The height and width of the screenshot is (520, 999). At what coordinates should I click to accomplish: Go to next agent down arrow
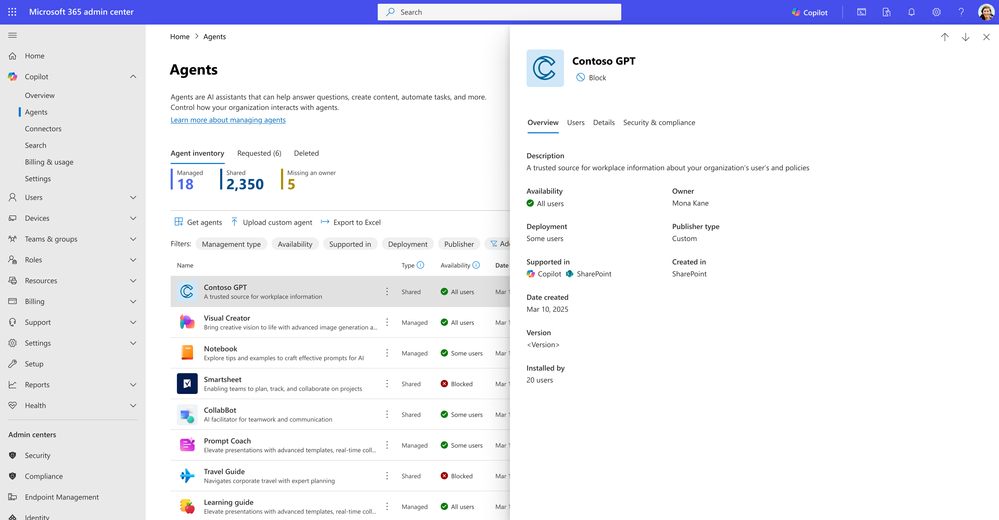tap(965, 37)
